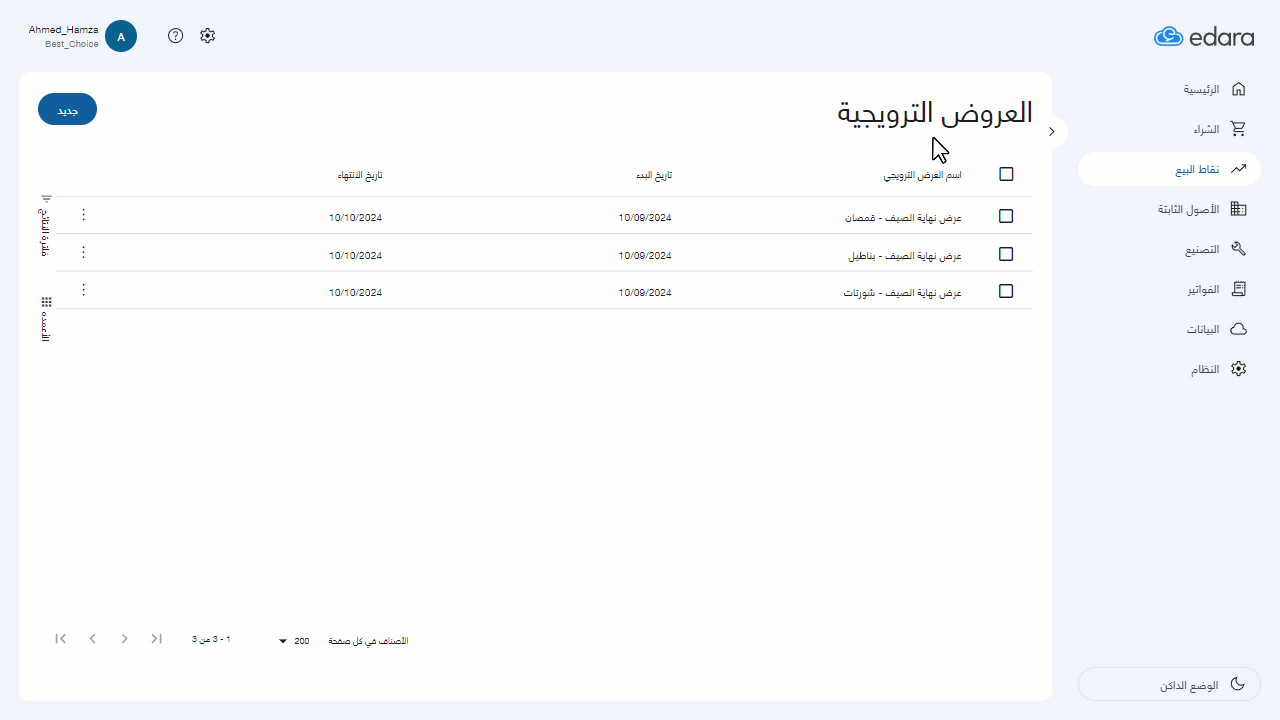Image resolution: width=1280 pixels, height=720 pixels.
Task: Open the results filter funnel panel
Action: pyautogui.click(x=45, y=226)
